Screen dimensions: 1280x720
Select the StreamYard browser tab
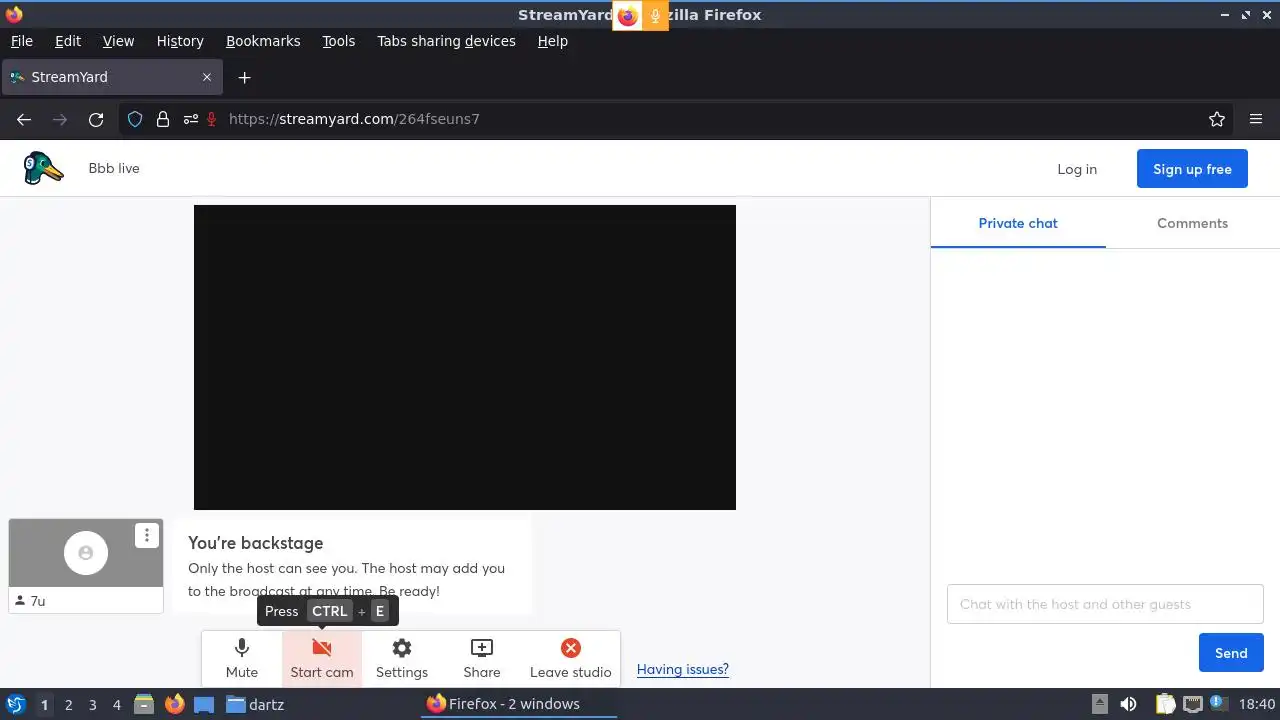pyautogui.click(x=112, y=77)
